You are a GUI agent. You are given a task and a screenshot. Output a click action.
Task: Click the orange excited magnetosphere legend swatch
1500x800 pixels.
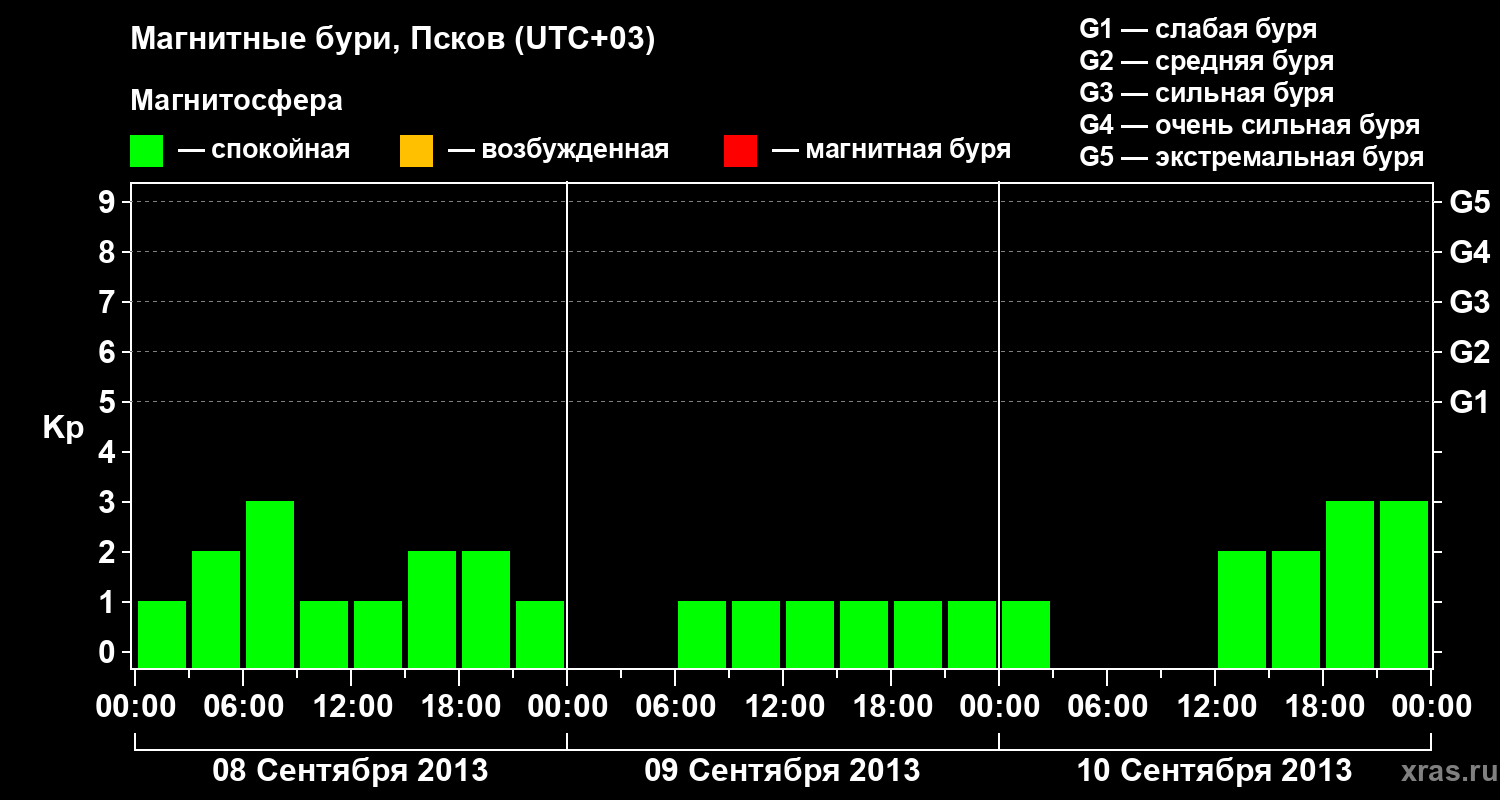coord(416,151)
